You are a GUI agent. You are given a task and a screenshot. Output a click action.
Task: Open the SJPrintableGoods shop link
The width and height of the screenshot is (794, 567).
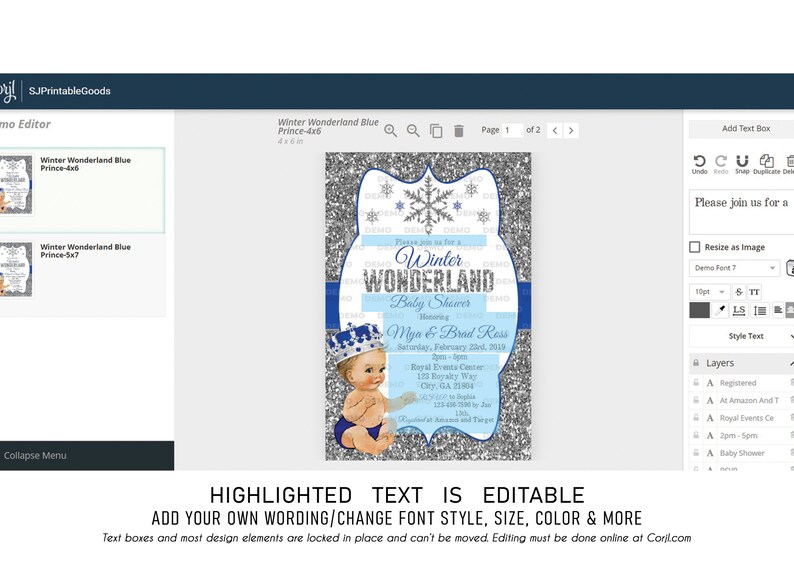coord(69,91)
